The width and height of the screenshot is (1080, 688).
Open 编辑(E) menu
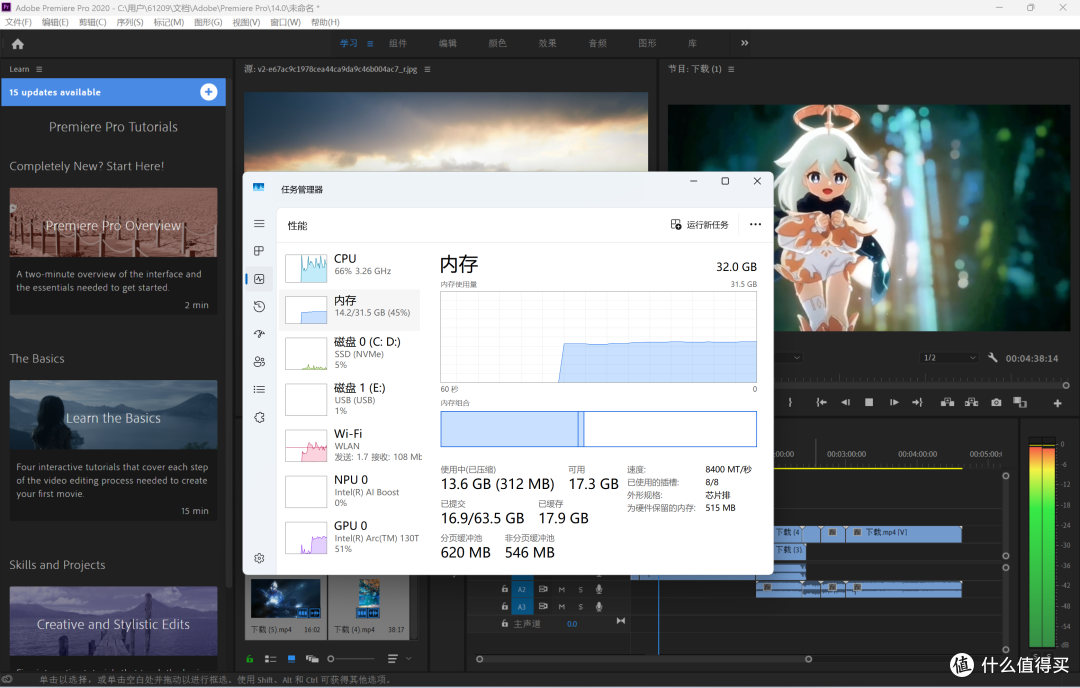click(x=55, y=22)
